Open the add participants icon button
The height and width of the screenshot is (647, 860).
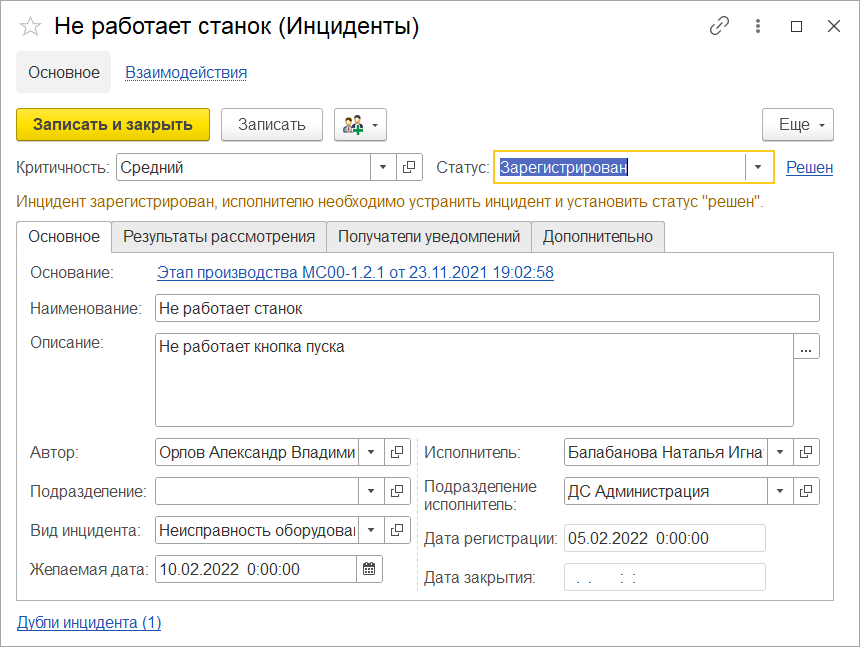pyautogui.click(x=360, y=125)
